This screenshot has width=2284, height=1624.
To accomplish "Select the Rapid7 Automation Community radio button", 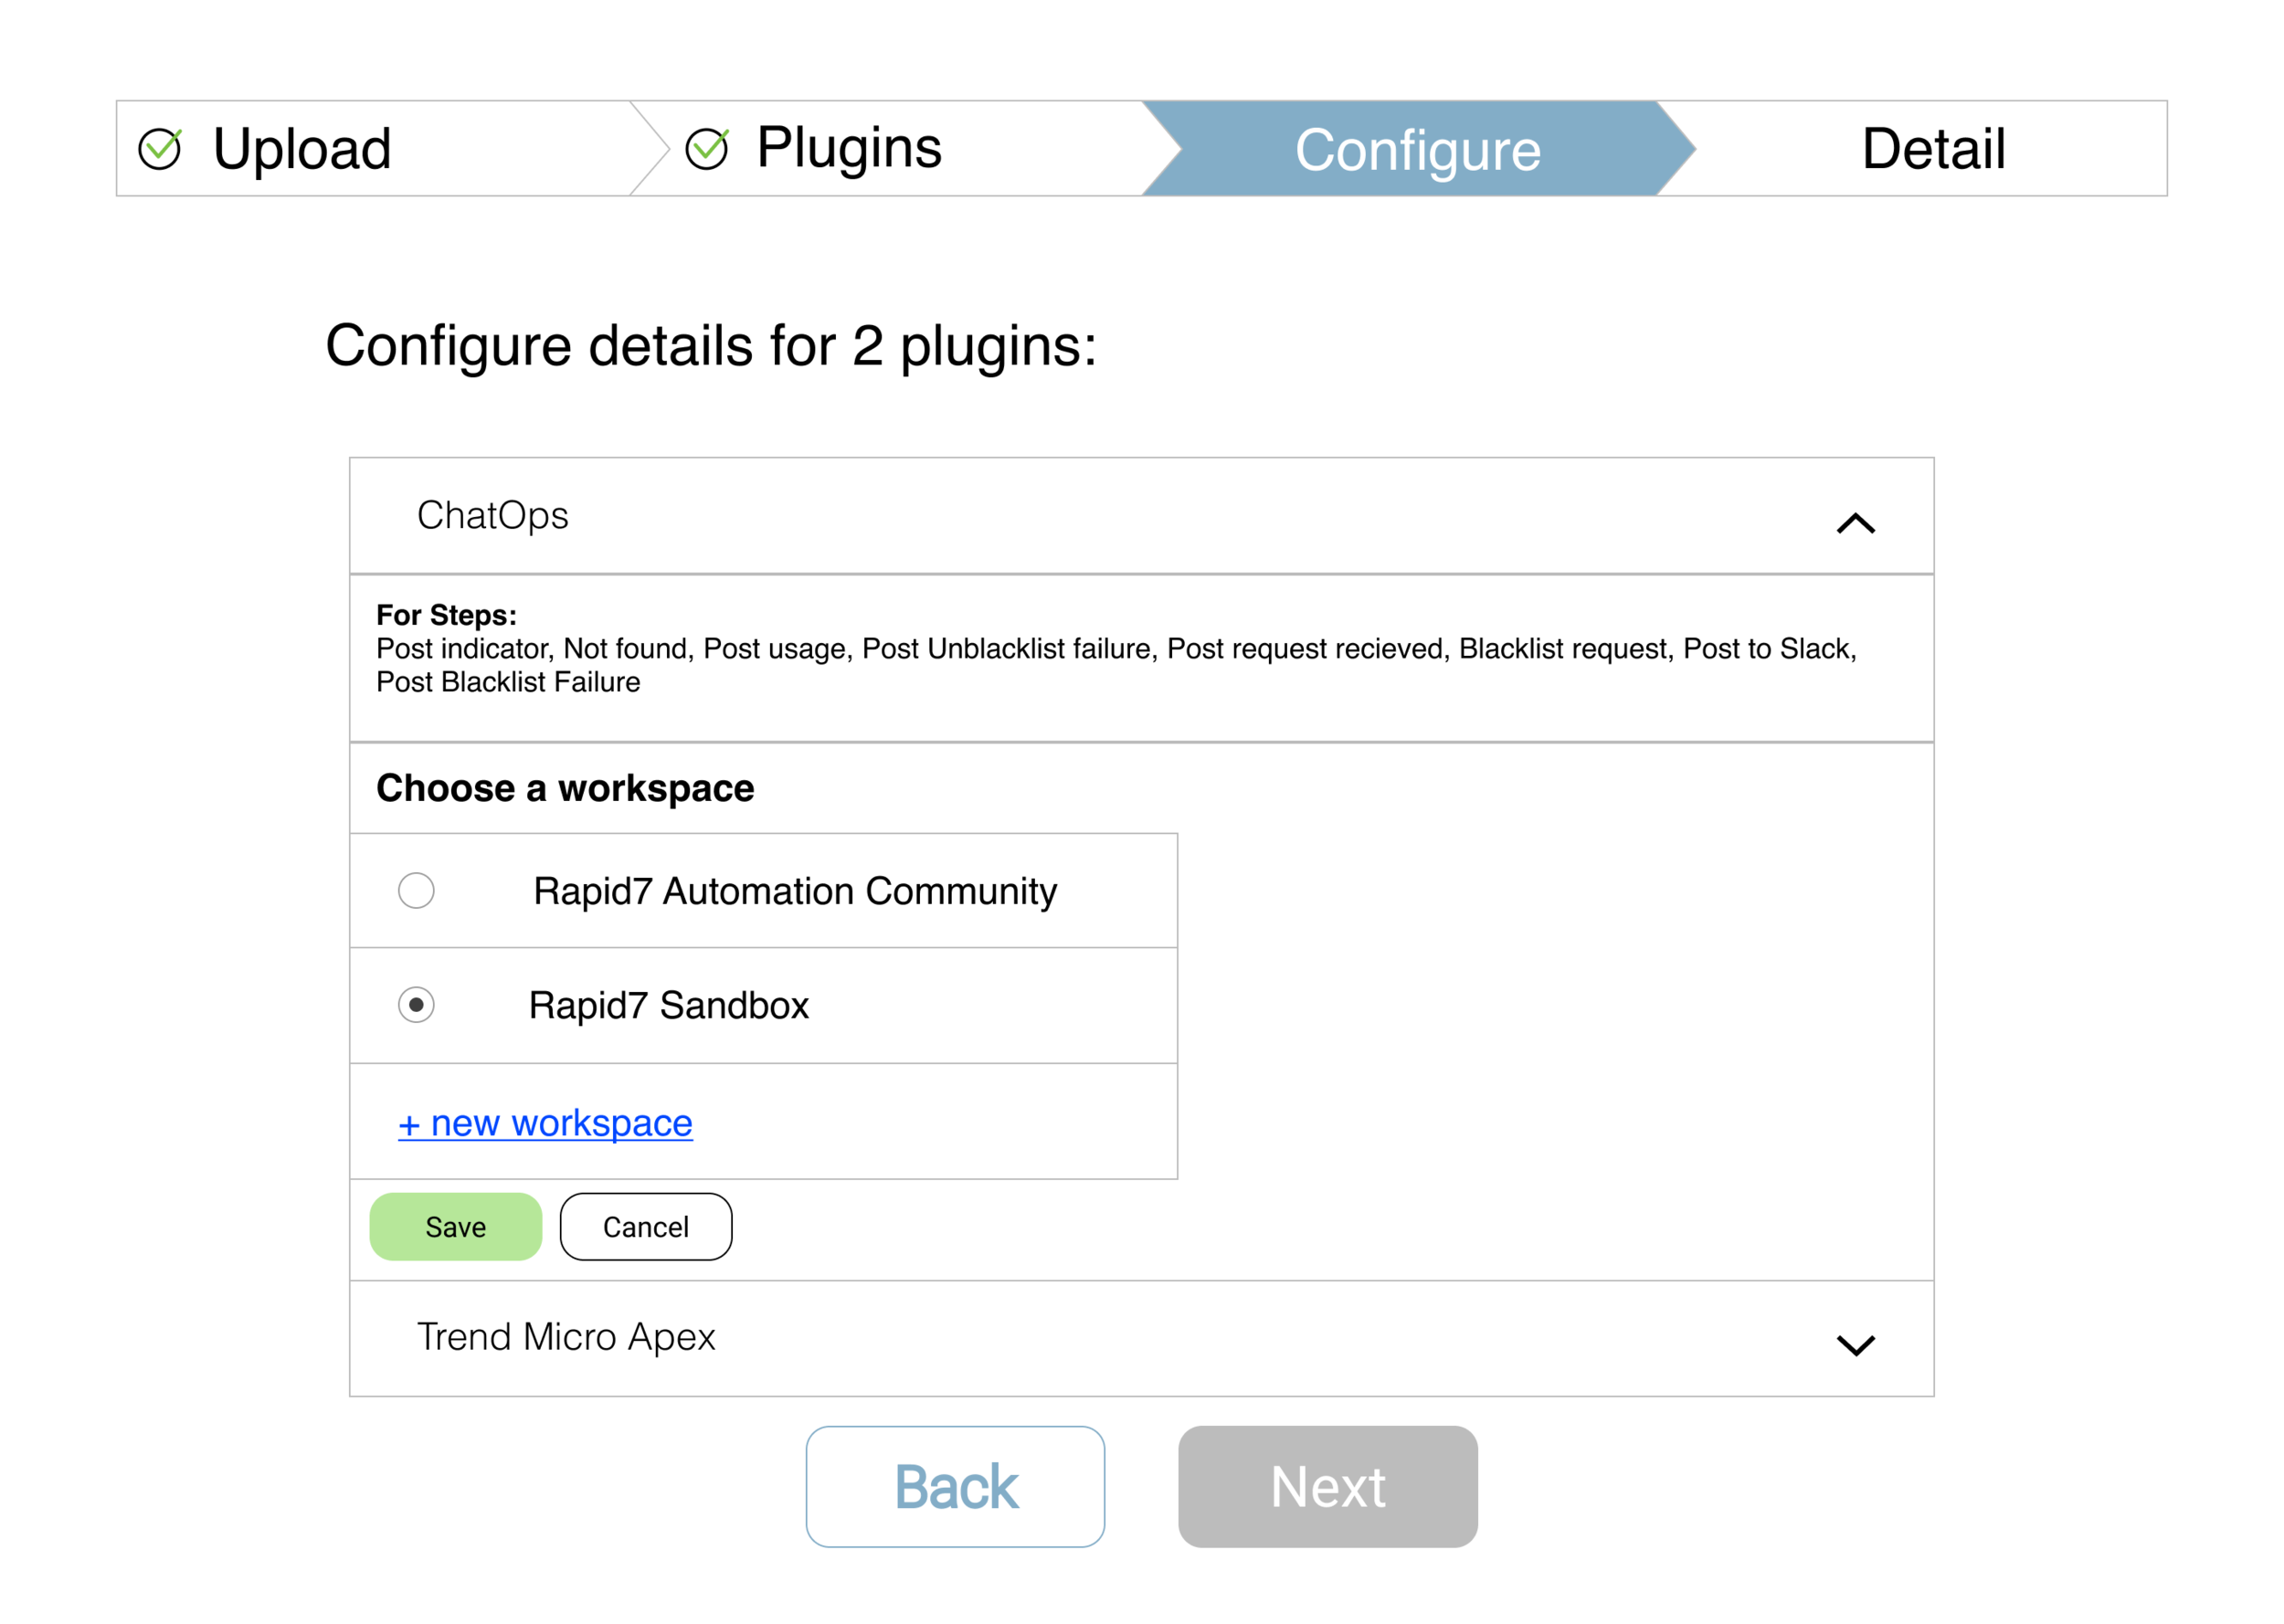I will [416, 890].
